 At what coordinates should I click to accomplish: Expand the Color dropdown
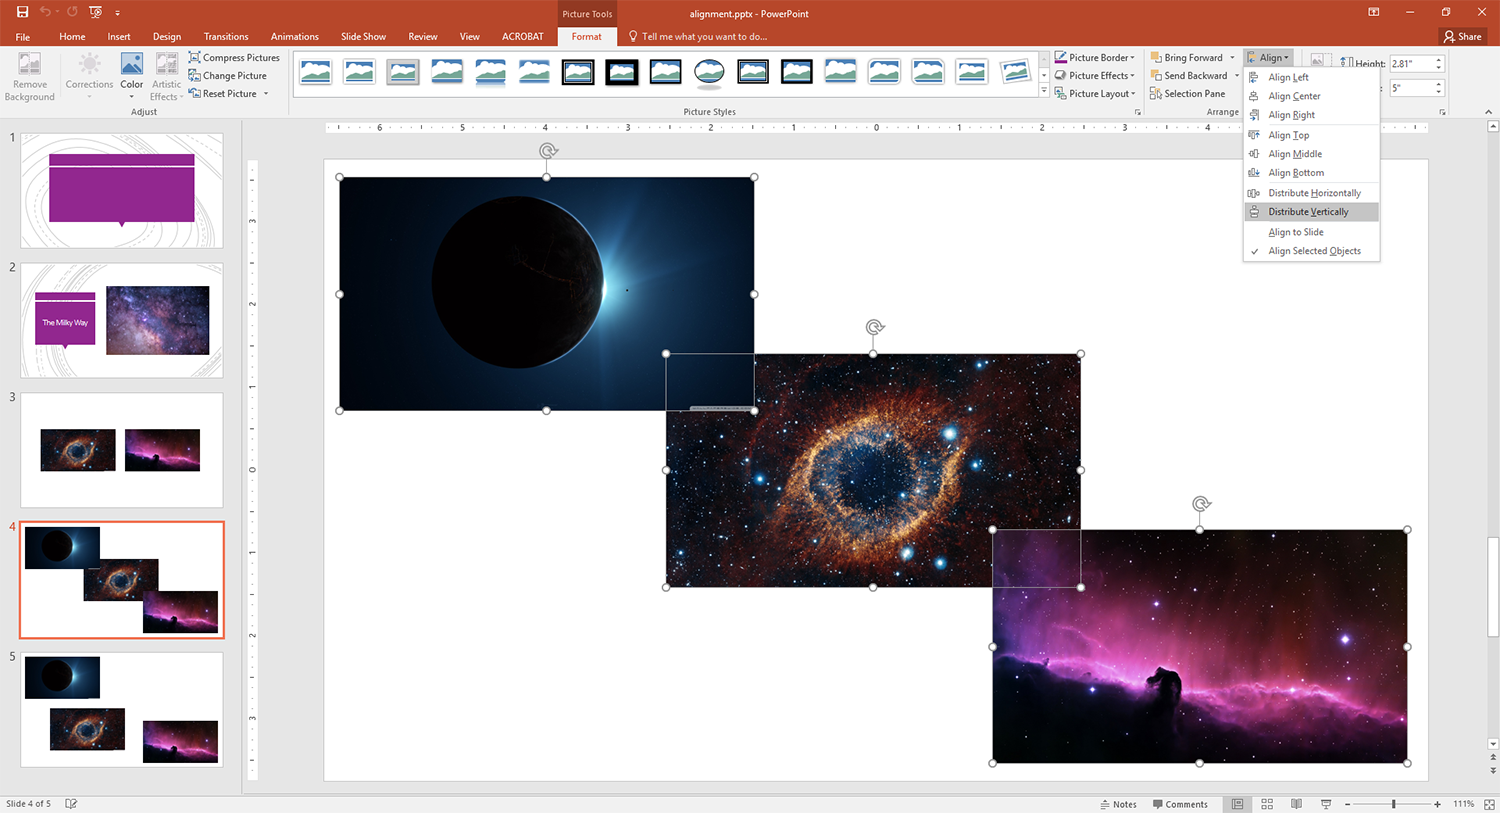(x=131, y=84)
